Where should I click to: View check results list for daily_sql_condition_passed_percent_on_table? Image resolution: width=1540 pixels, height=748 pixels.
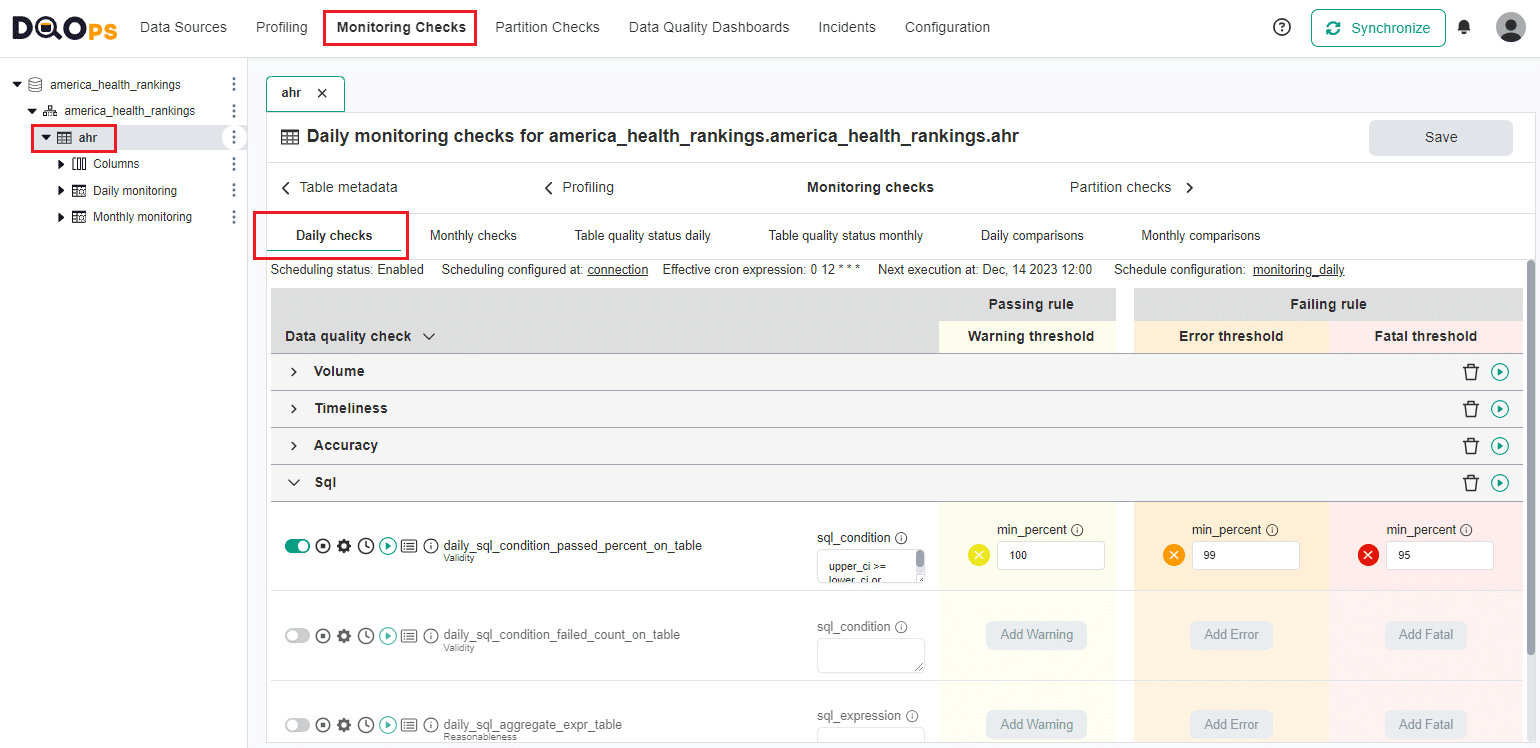(x=409, y=545)
